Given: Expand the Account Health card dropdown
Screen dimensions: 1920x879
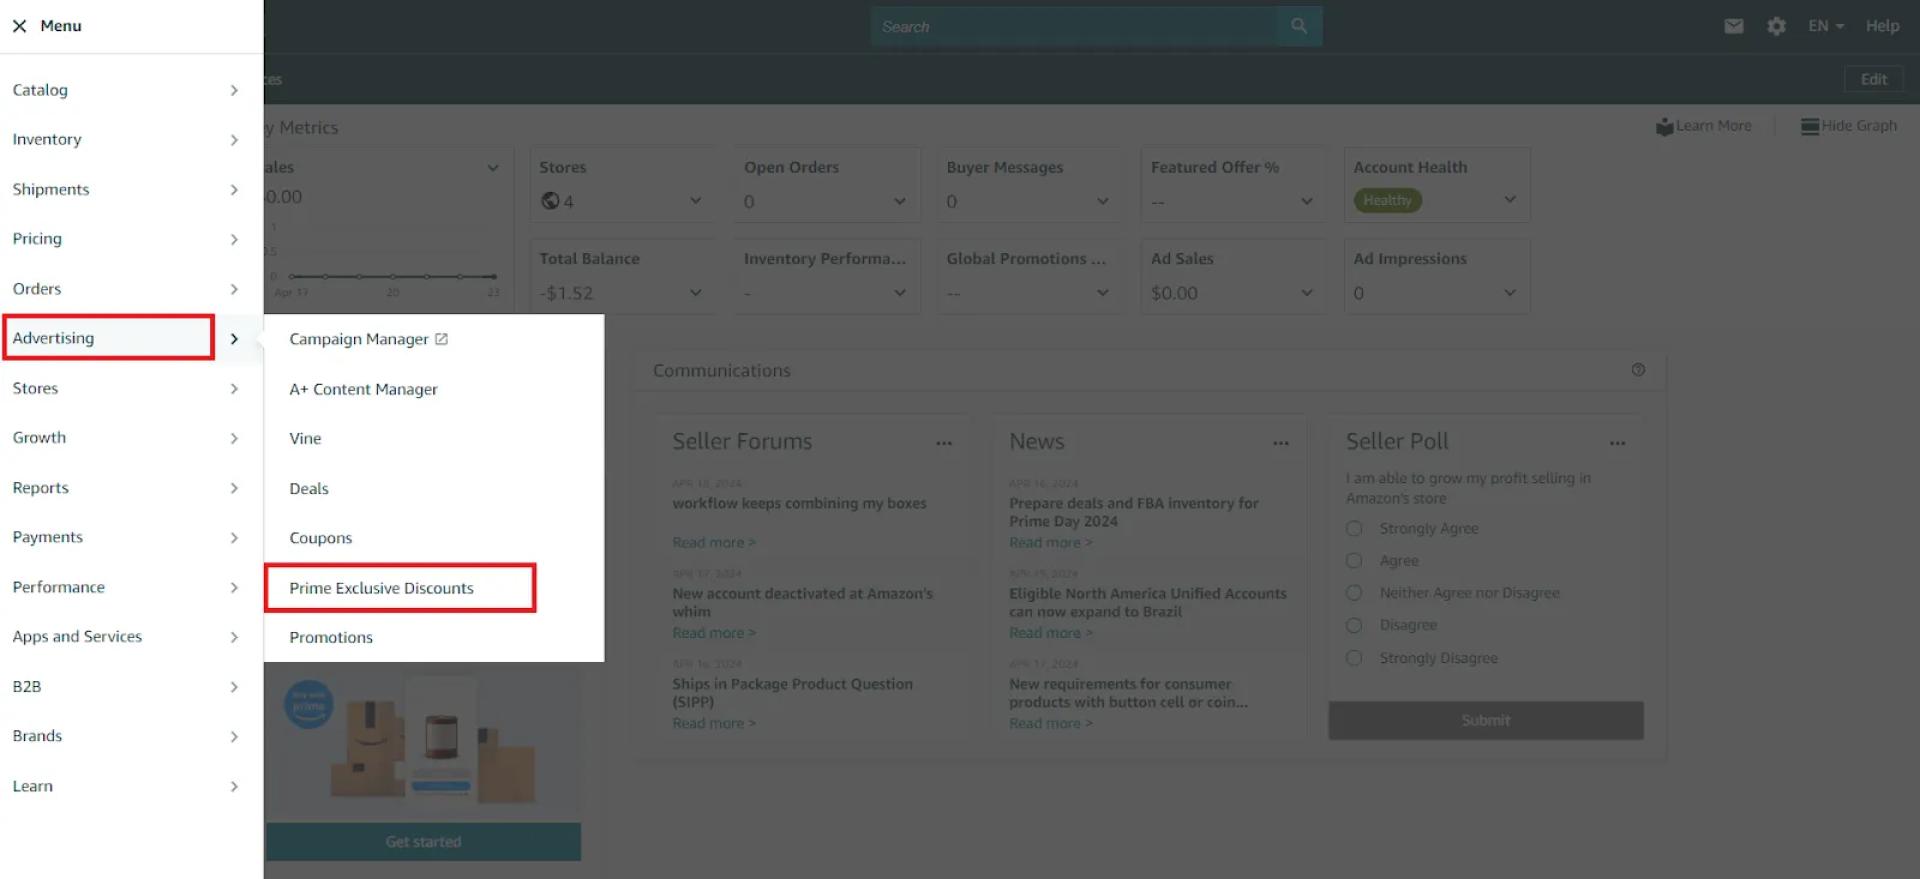Looking at the screenshot, I should (x=1510, y=200).
